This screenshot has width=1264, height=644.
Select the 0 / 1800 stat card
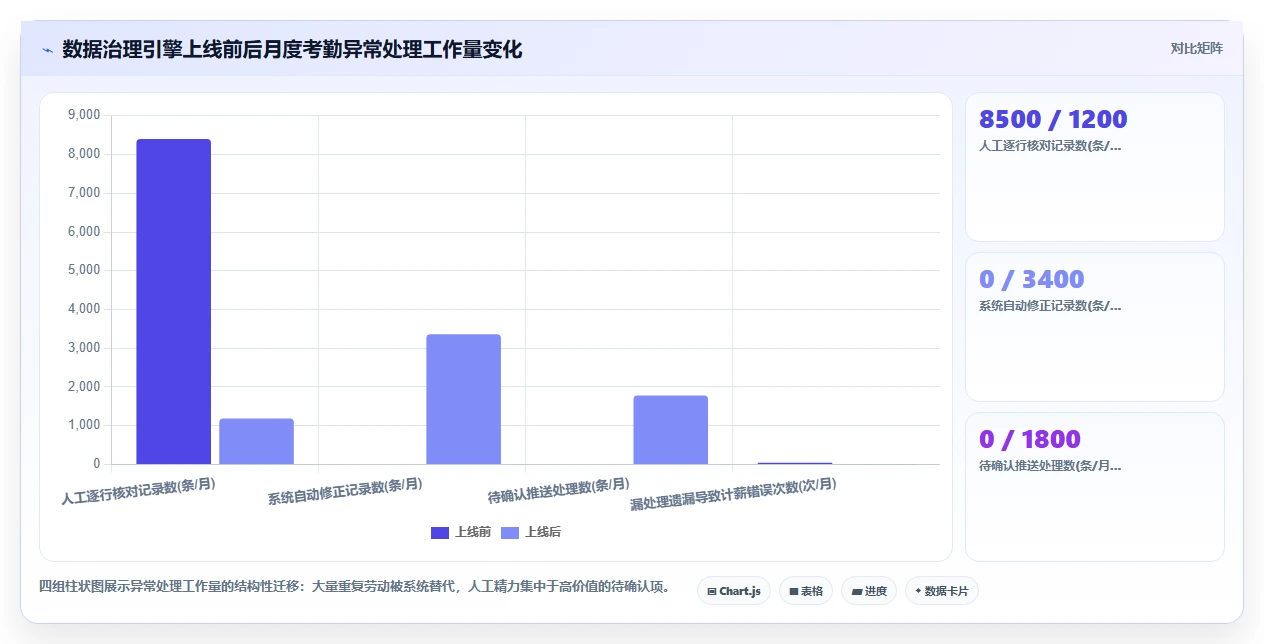(x=1094, y=487)
